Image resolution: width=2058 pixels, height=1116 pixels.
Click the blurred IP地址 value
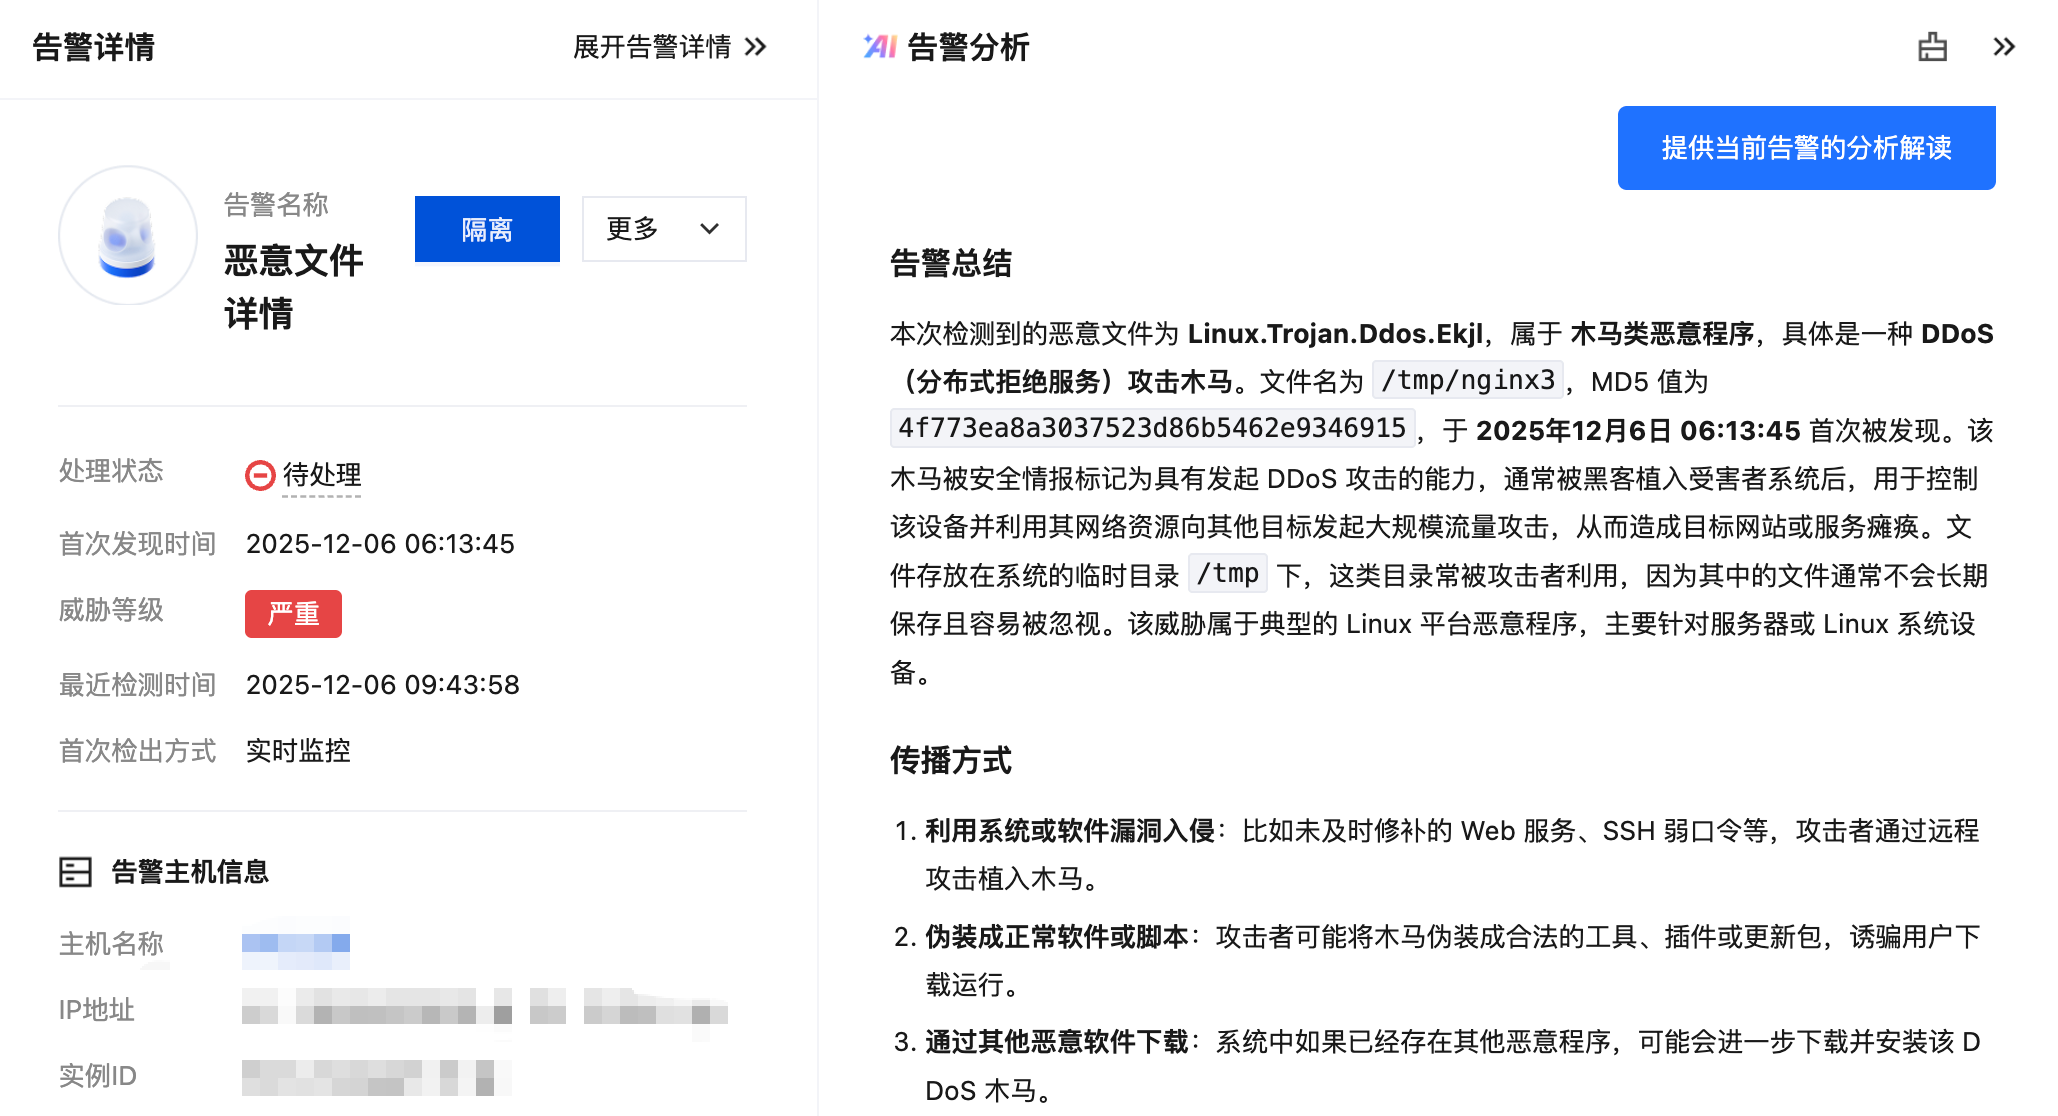coord(484,1009)
